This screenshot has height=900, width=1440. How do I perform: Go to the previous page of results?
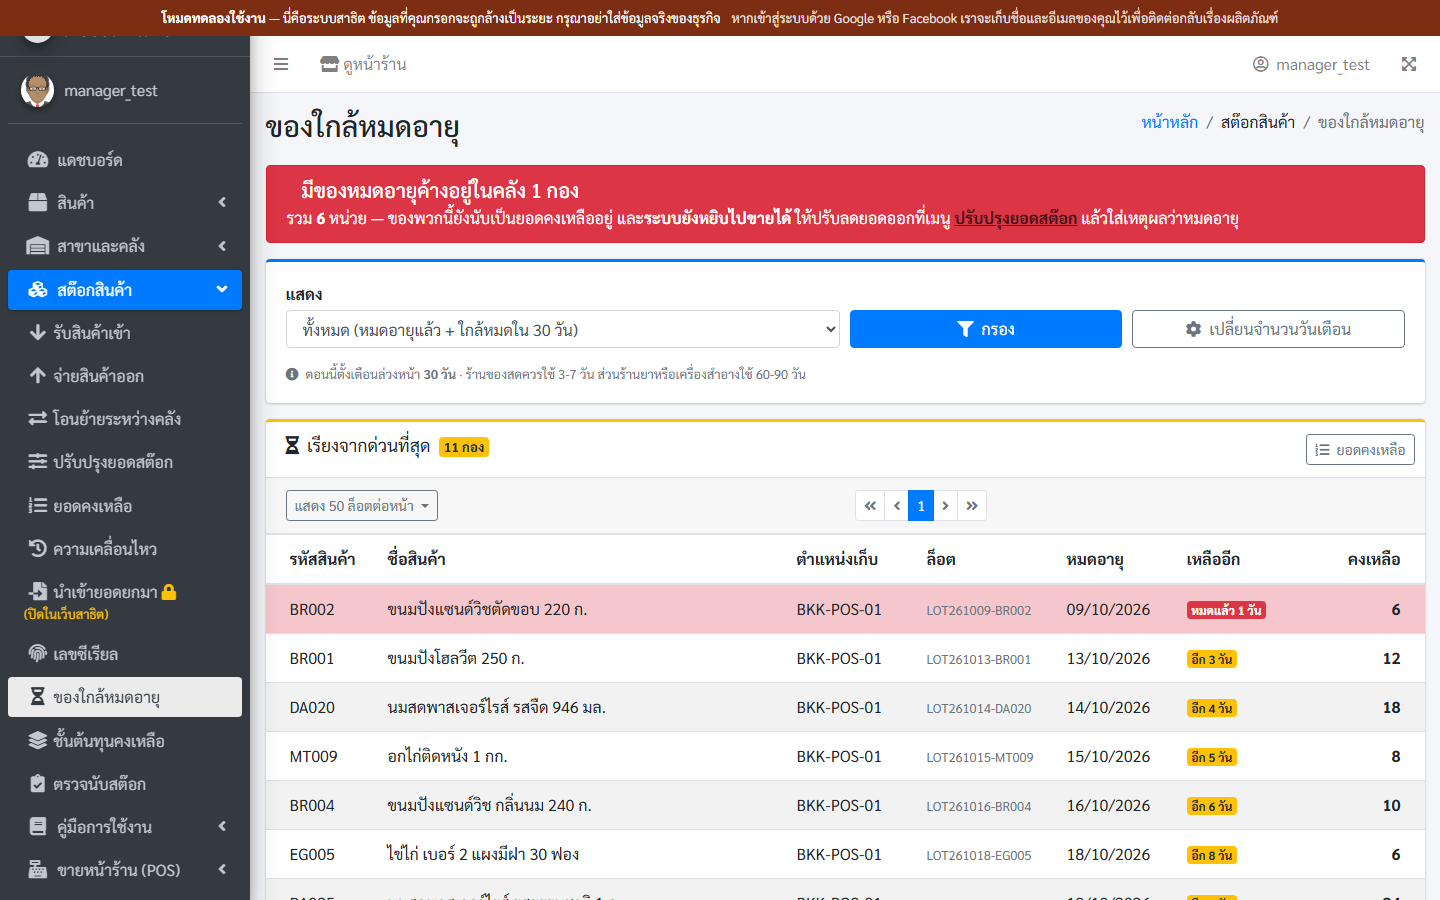coord(897,506)
